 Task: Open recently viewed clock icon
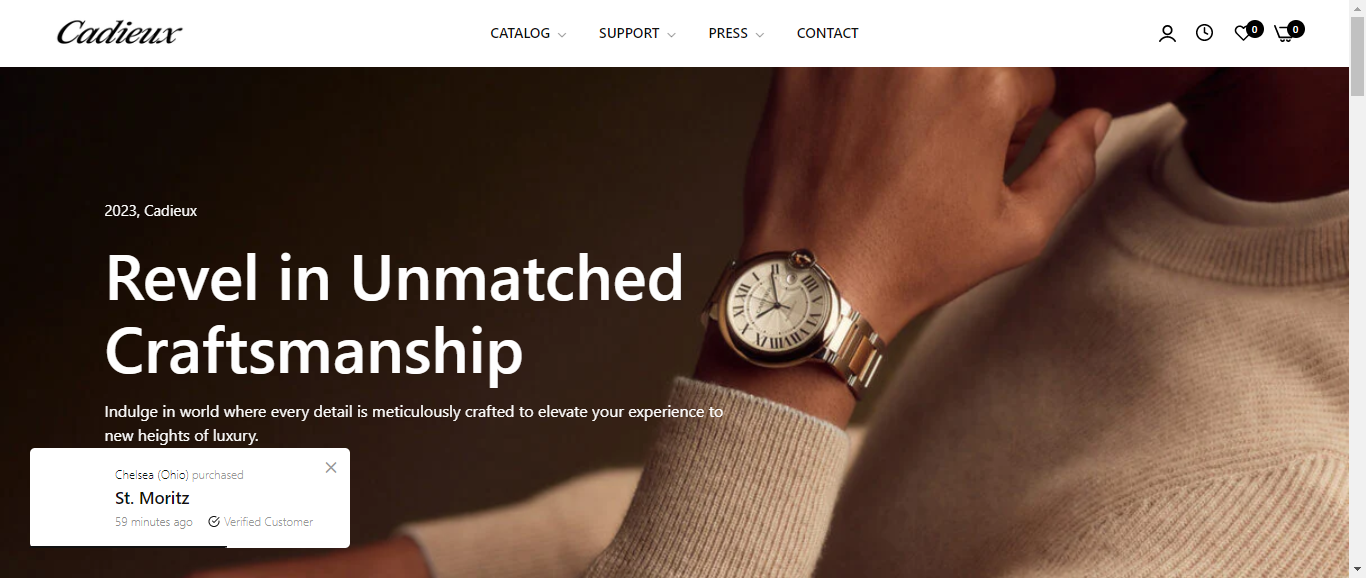pyautogui.click(x=1205, y=33)
